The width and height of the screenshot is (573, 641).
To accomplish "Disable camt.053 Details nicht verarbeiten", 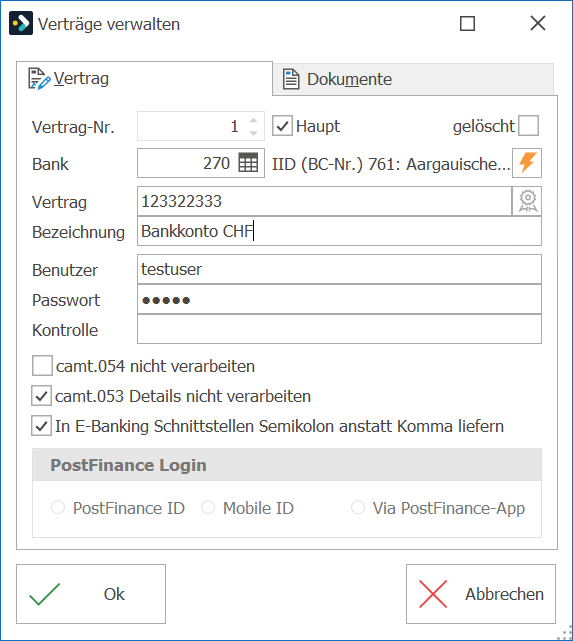I will click(41, 396).
